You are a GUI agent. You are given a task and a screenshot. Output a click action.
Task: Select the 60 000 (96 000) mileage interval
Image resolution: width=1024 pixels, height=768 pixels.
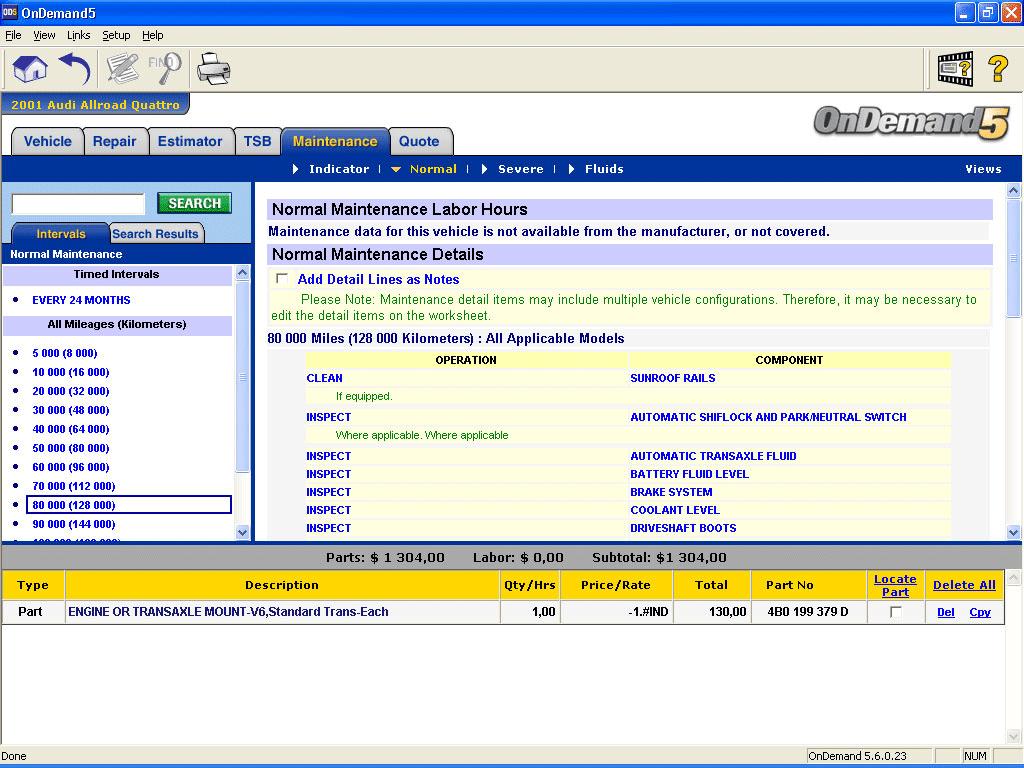[x=71, y=467]
